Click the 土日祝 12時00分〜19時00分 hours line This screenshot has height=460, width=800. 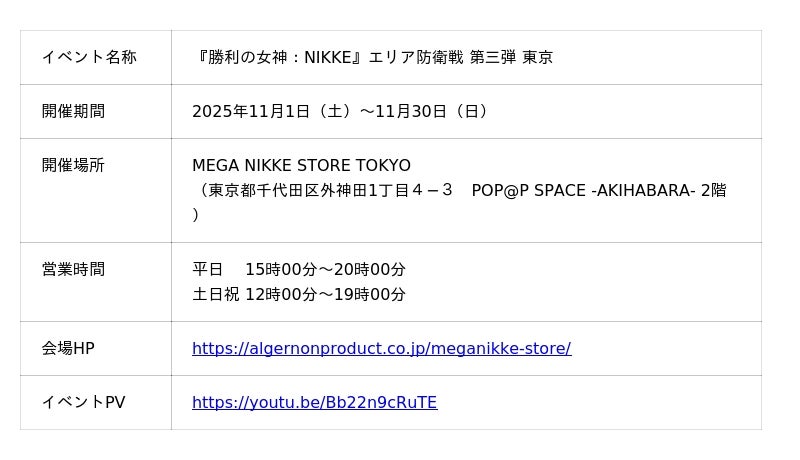299,294
